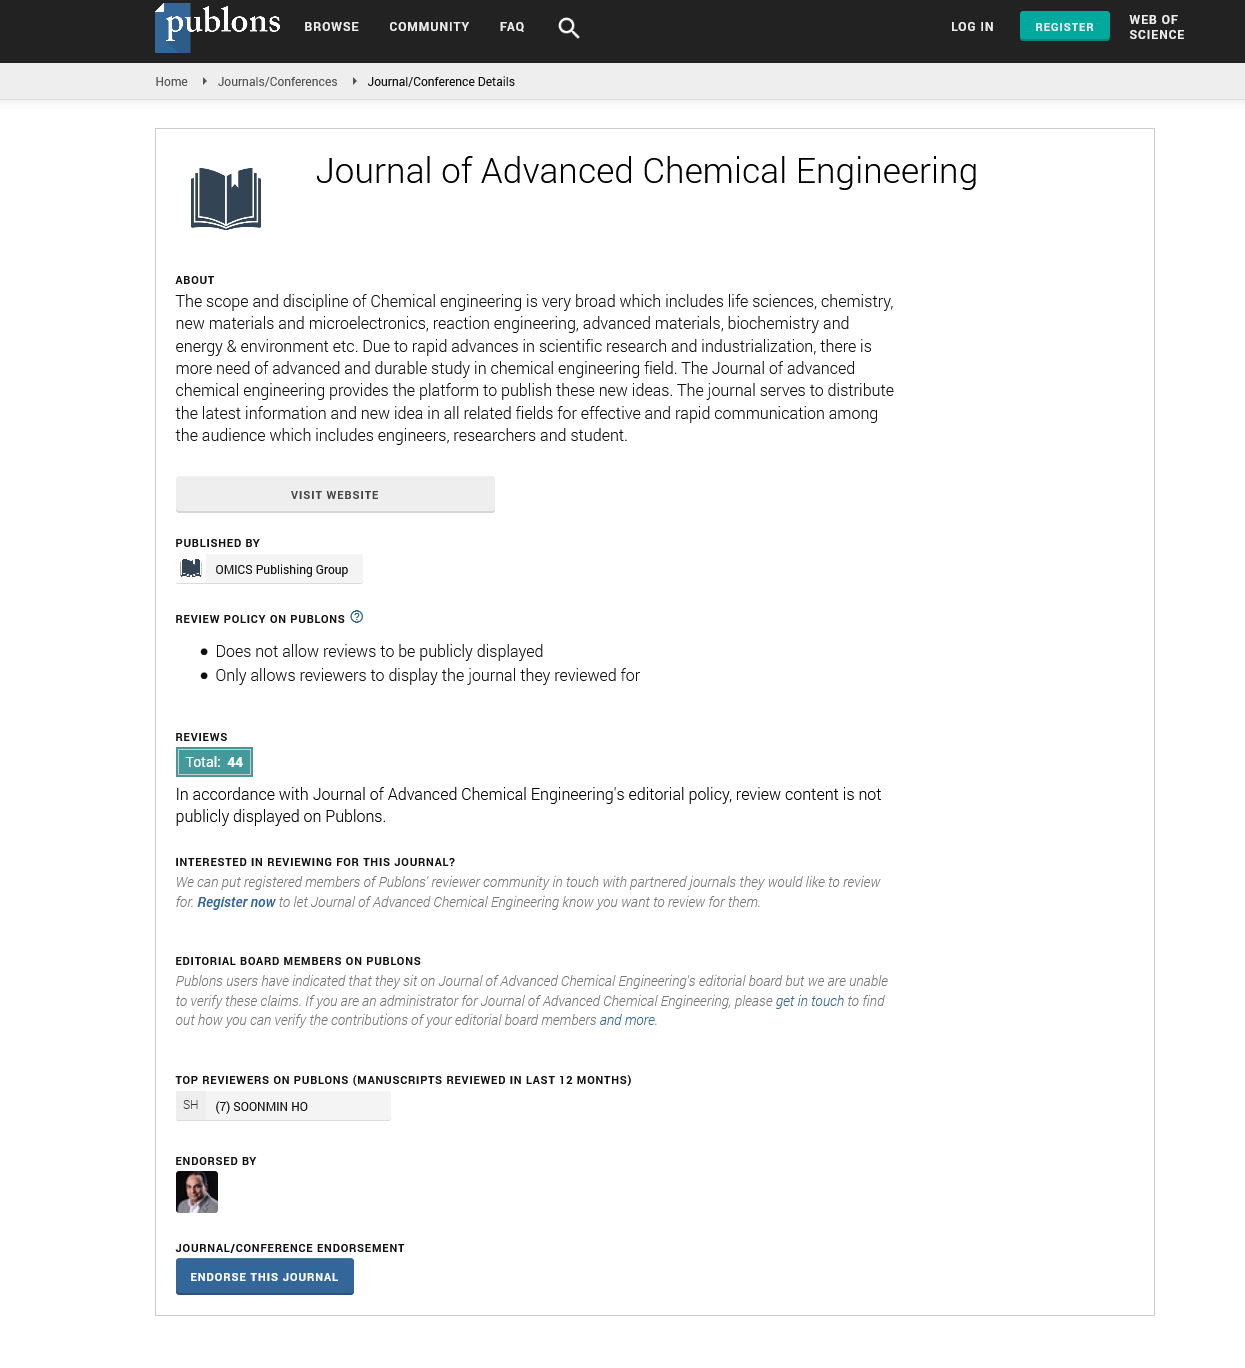
Task: Open OMICS Publishing Group page
Action: coord(282,570)
